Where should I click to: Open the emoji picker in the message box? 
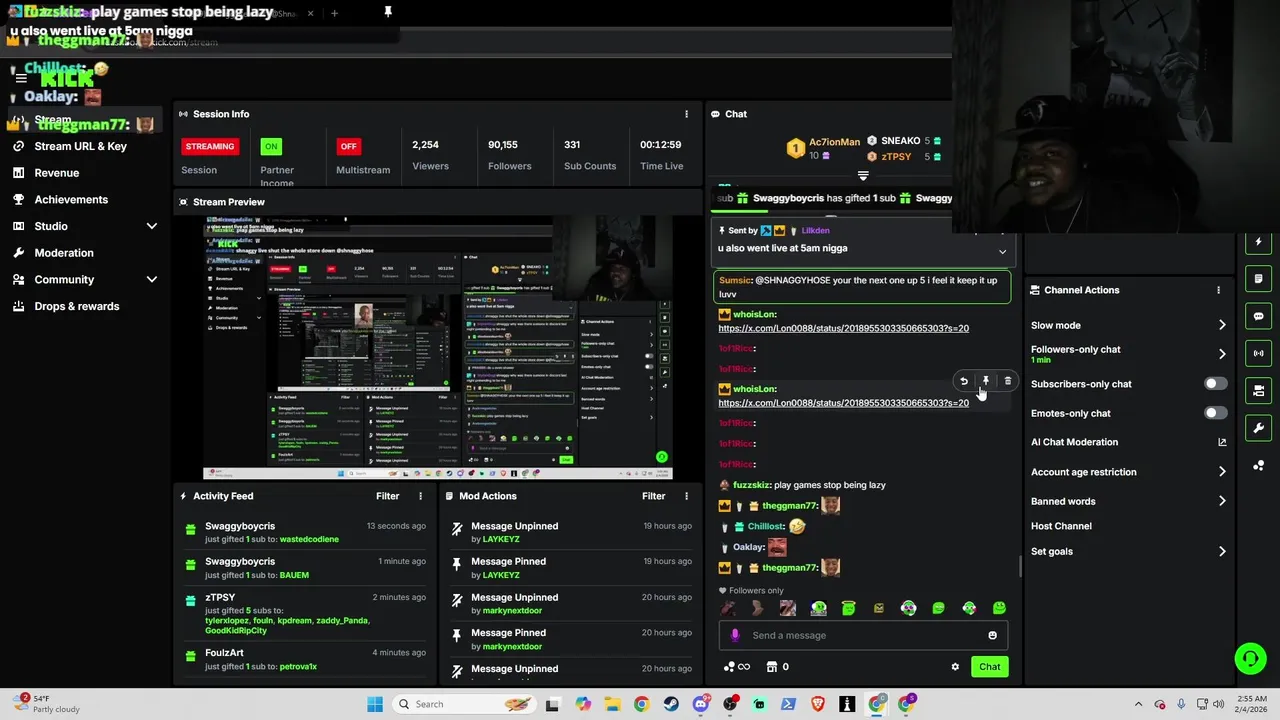(992, 635)
